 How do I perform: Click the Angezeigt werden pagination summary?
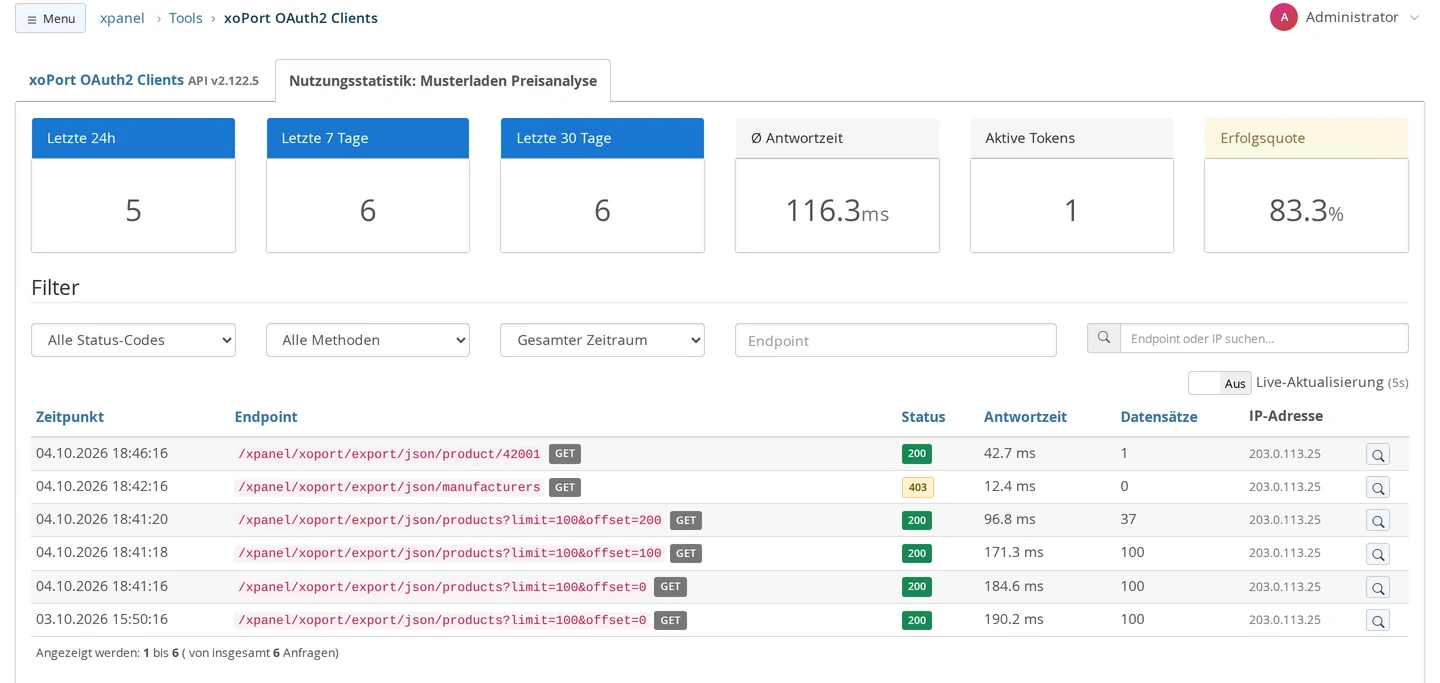[x=188, y=653]
